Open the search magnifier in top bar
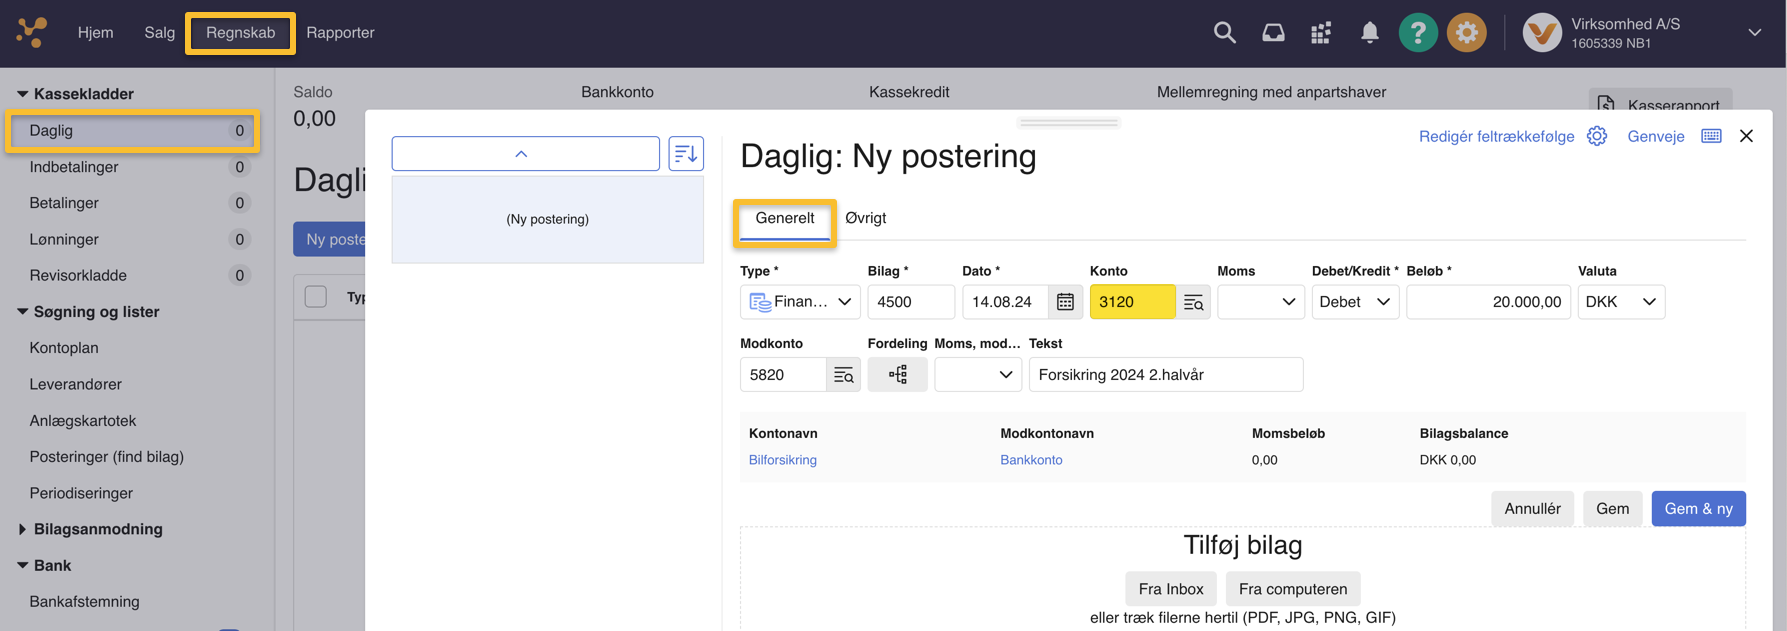This screenshot has width=1787, height=631. 1224,33
